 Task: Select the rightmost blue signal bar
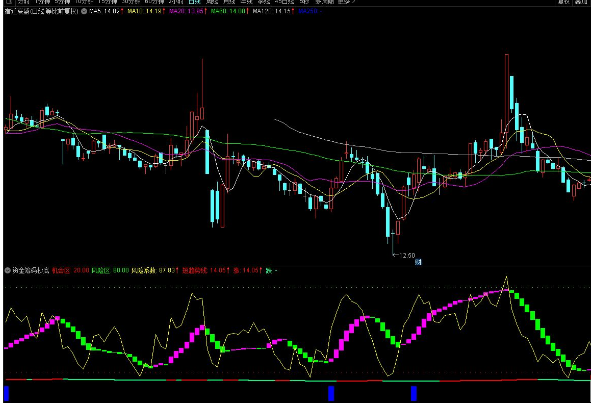pos(413,393)
